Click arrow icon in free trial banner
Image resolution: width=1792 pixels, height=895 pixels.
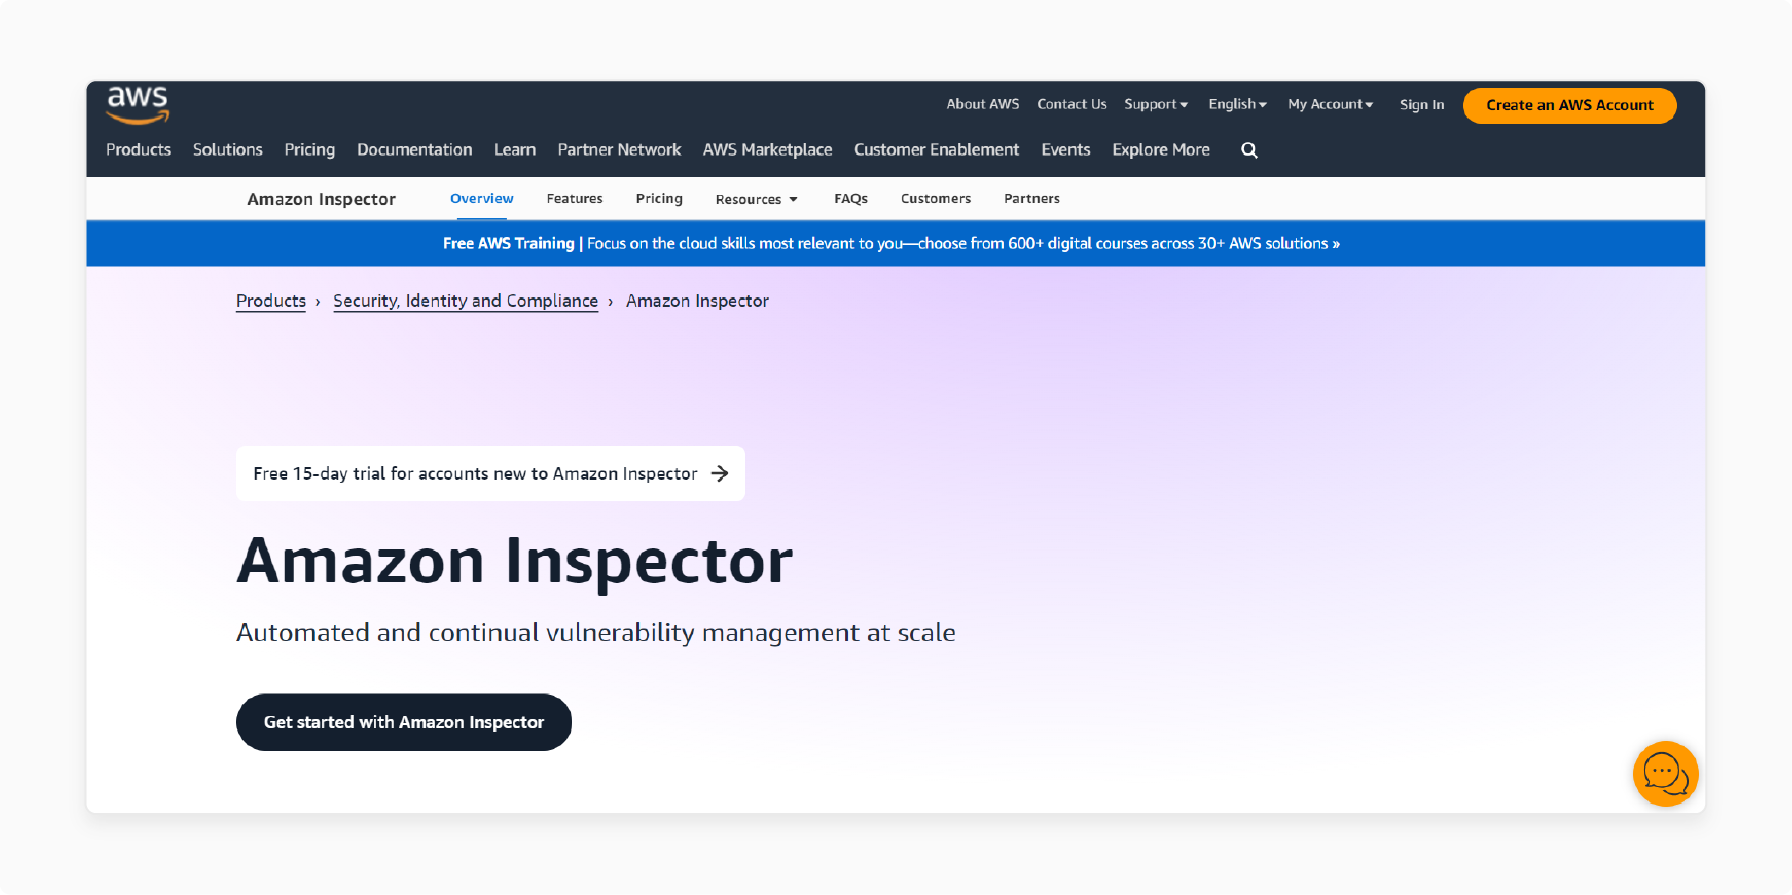pos(720,474)
